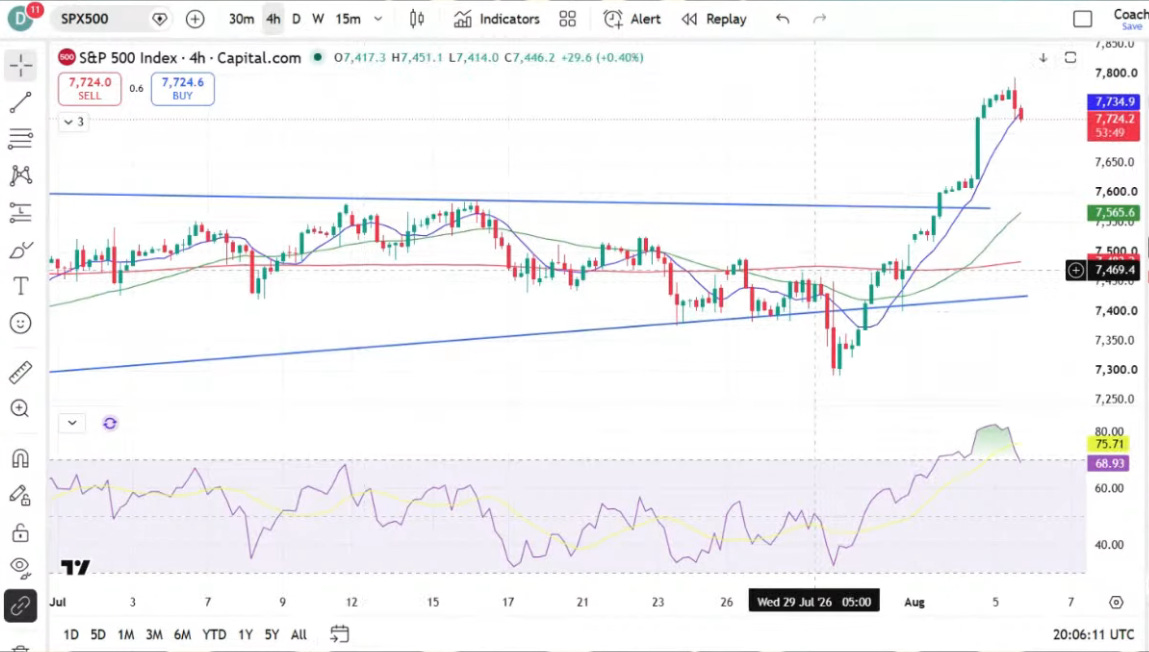Viewport: 1149px width, 652px height.
Task: Click the BUY 7,724.6 button
Action: pyautogui.click(x=182, y=89)
